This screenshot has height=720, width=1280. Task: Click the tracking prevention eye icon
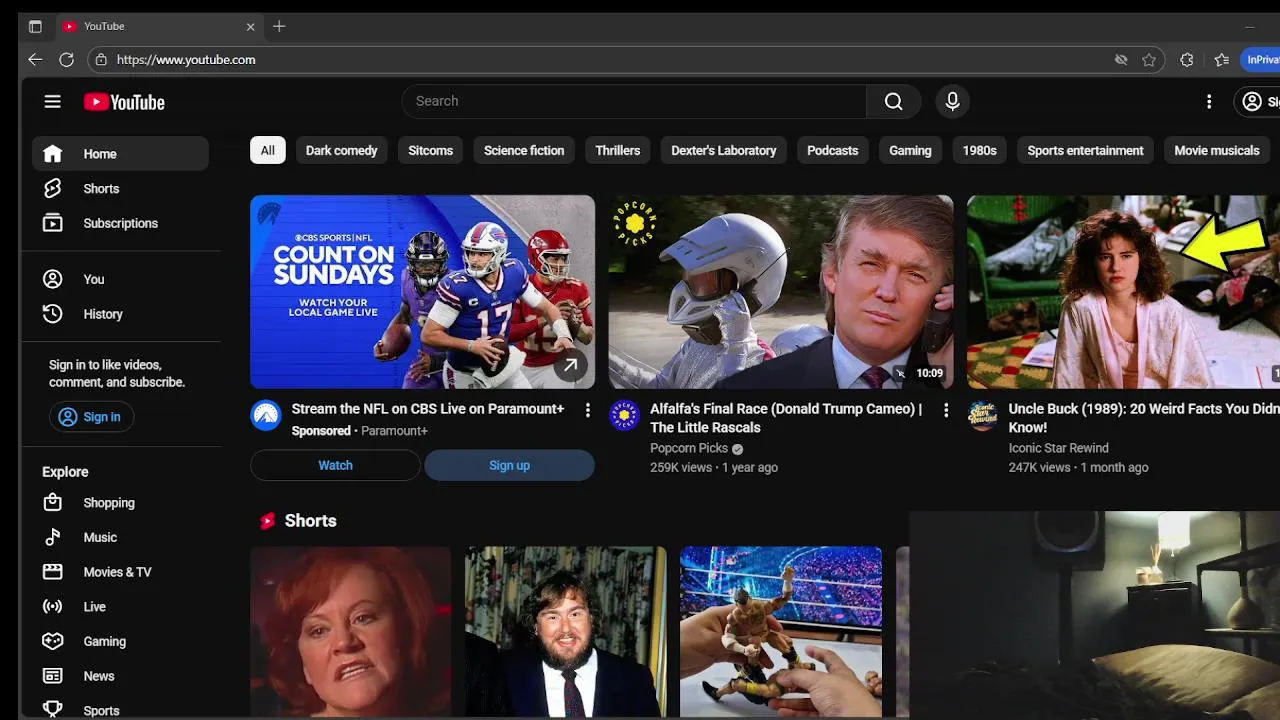click(1121, 60)
